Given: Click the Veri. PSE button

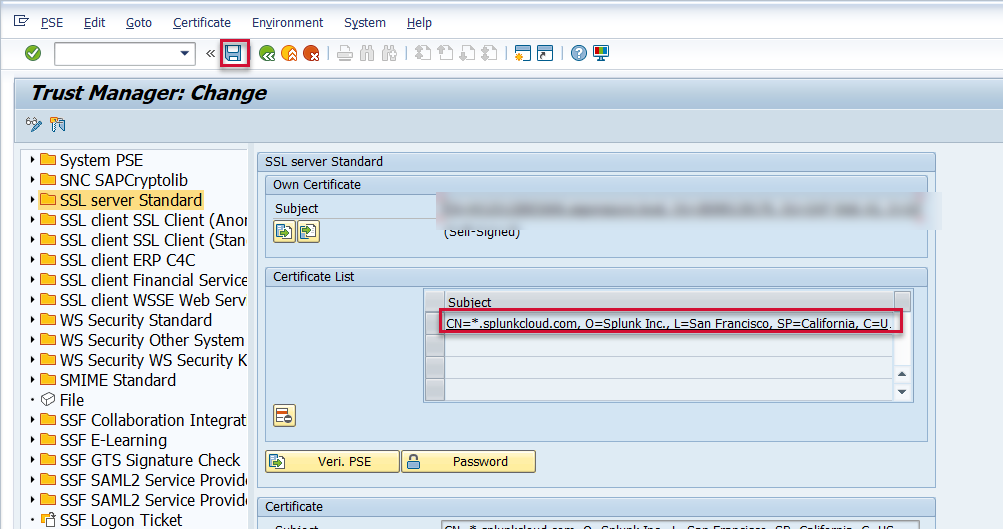Looking at the screenshot, I should click(x=332, y=461).
